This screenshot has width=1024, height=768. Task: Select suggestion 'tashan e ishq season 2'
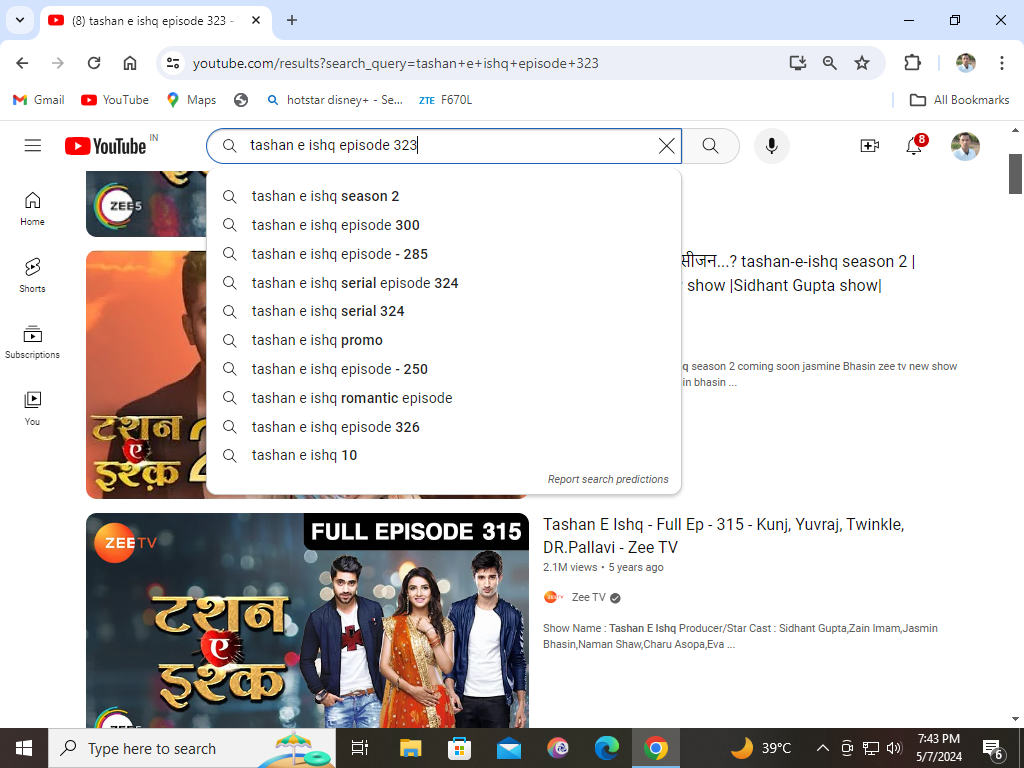pyautogui.click(x=325, y=196)
